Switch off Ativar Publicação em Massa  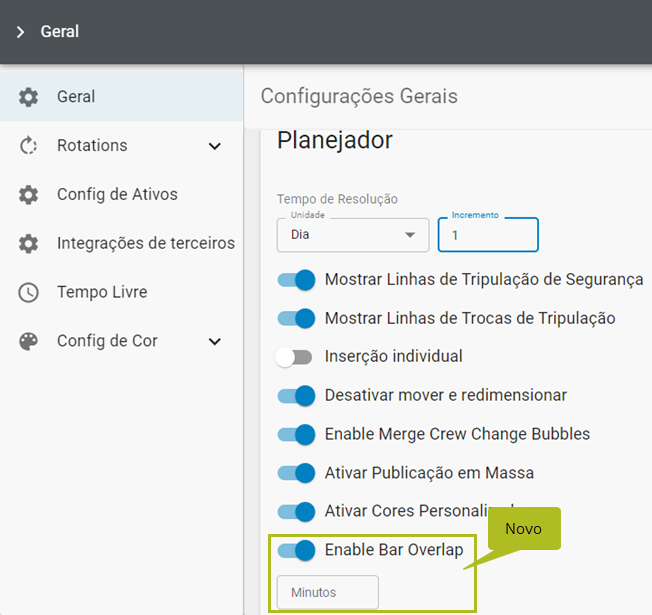click(x=296, y=473)
